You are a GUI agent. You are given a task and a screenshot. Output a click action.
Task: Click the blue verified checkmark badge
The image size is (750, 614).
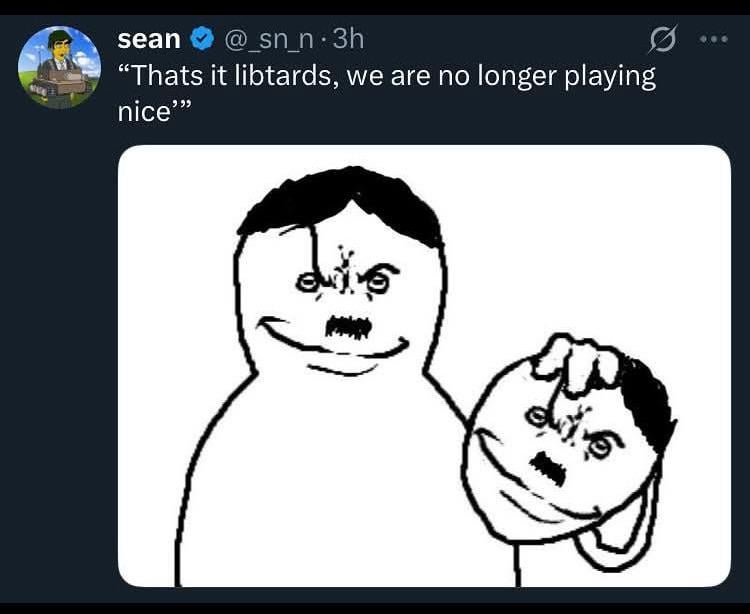coord(202,39)
